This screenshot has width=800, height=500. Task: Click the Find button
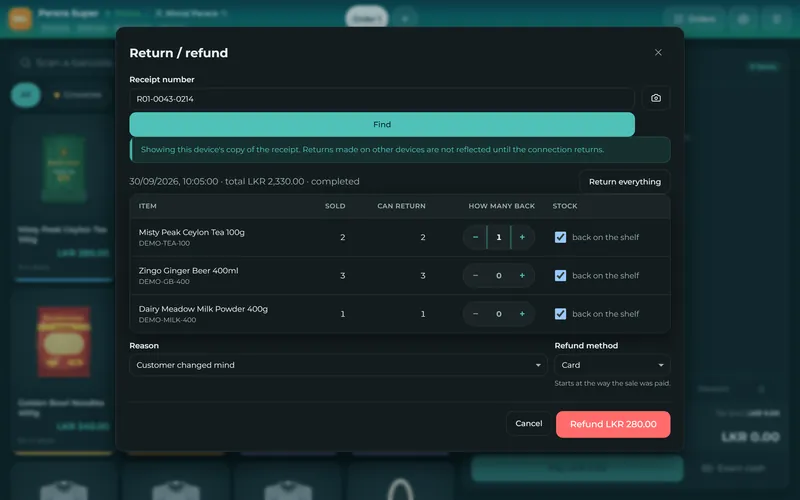pos(382,124)
